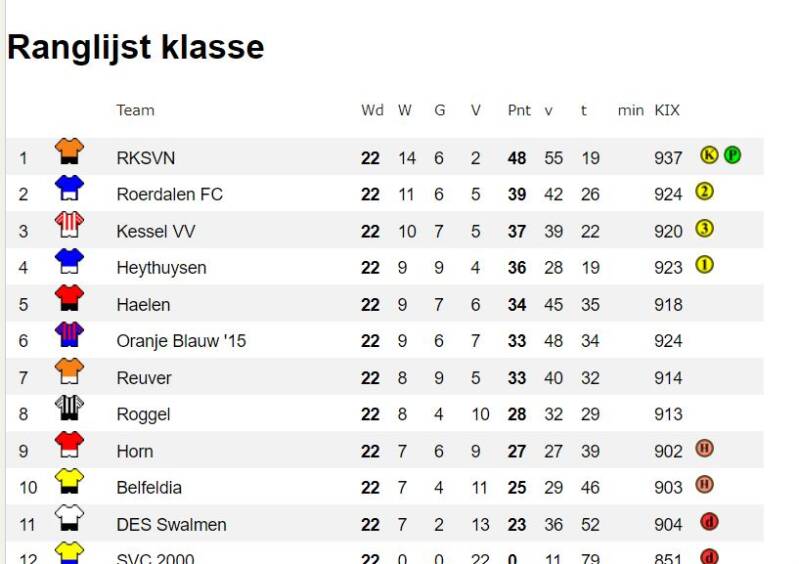799x564 pixels.
Task: Open the Roerdalen FC team link
Action: pyautogui.click(x=169, y=194)
